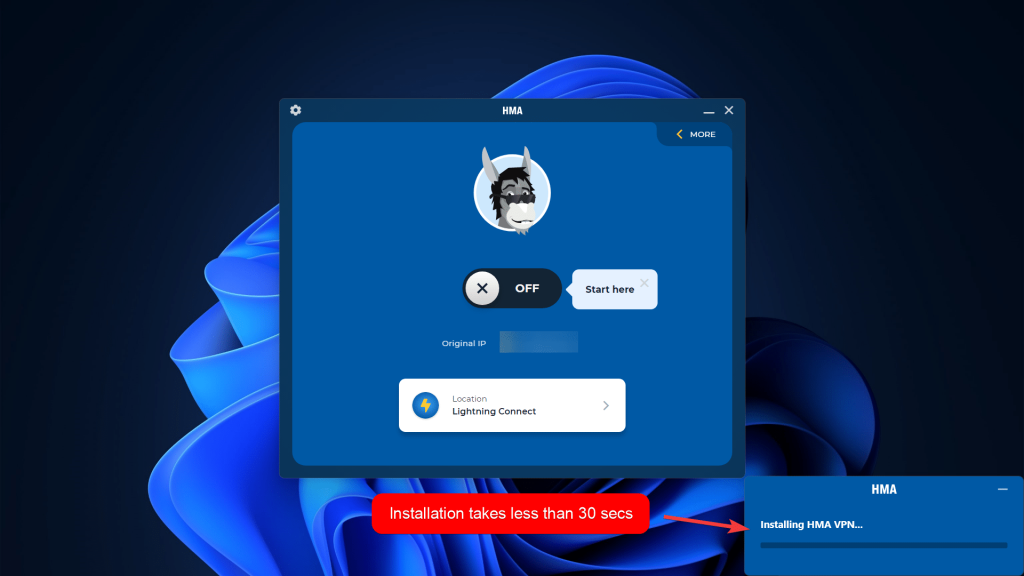Open the Lightning Connect location selector
Screen dimensions: 1024x576
click(512, 405)
